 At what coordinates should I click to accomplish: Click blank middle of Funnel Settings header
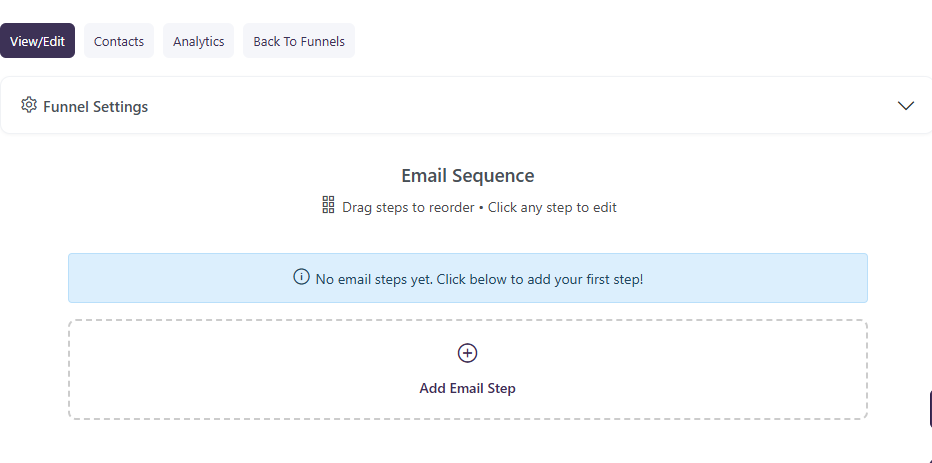tap(500, 106)
